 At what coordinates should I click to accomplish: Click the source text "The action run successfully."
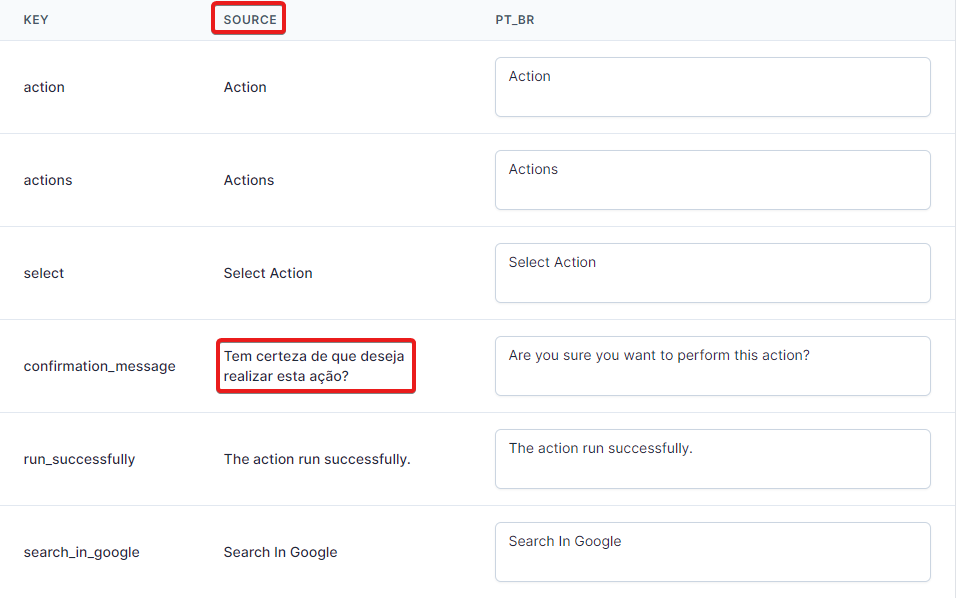[317, 459]
